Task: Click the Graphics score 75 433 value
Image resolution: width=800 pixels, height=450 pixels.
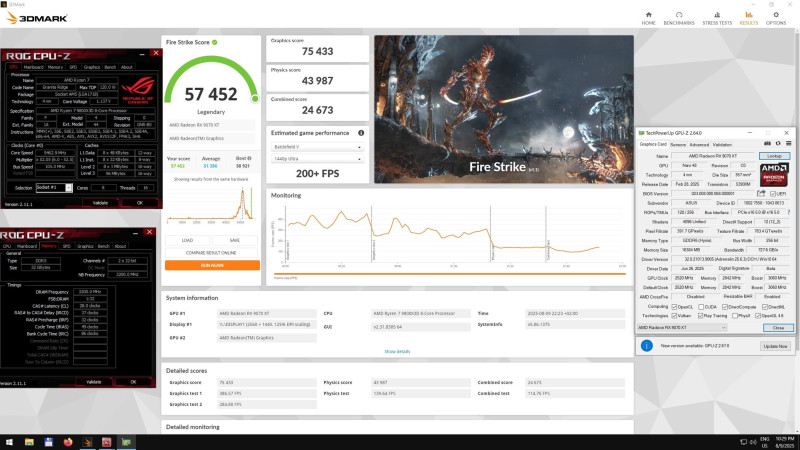Action: point(317,52)
